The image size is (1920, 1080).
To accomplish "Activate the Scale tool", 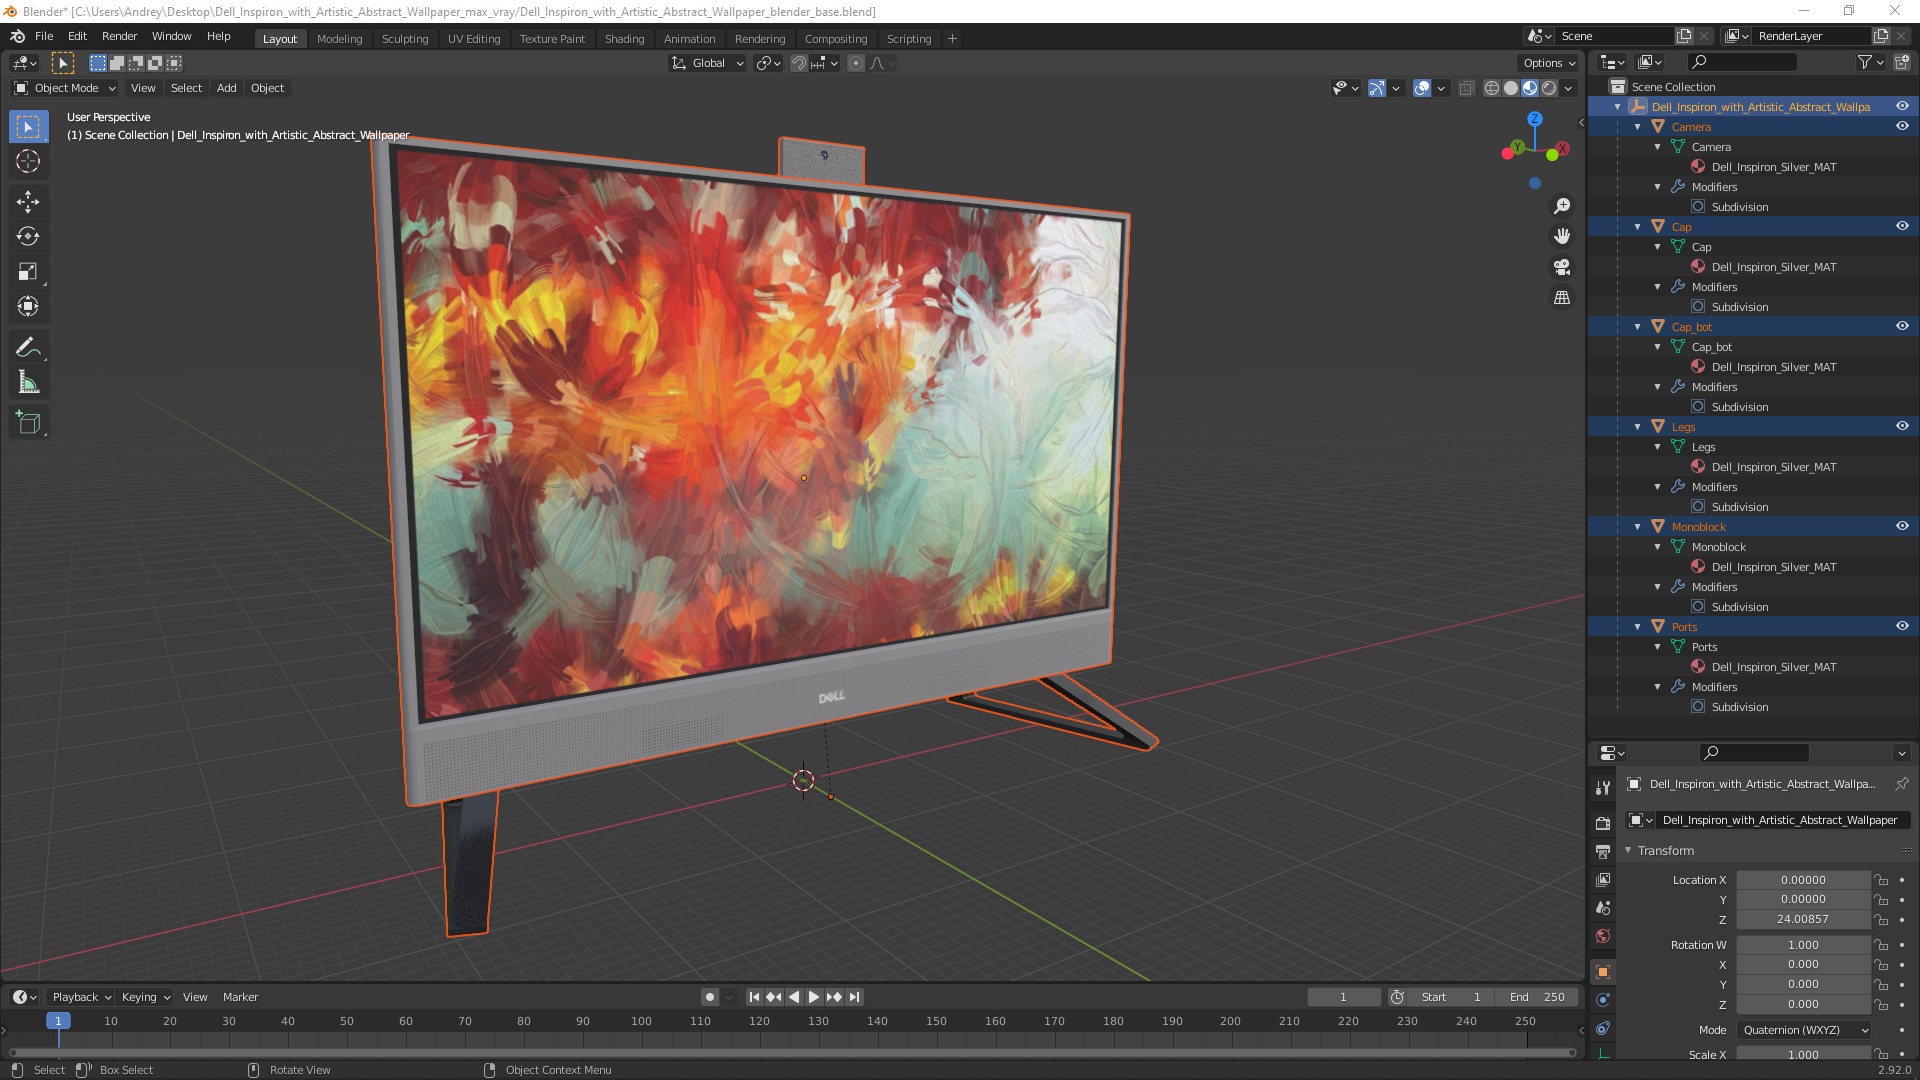I will (28, 271).
